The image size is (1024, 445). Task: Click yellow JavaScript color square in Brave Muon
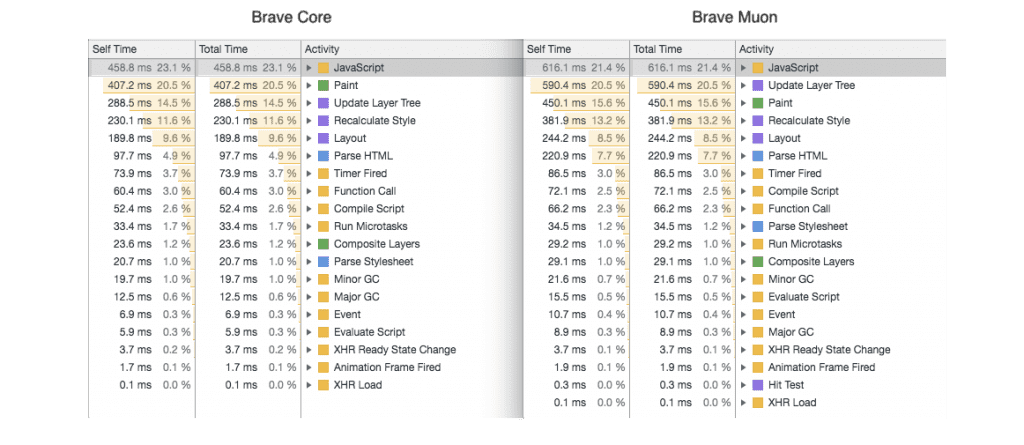point(758,68)
